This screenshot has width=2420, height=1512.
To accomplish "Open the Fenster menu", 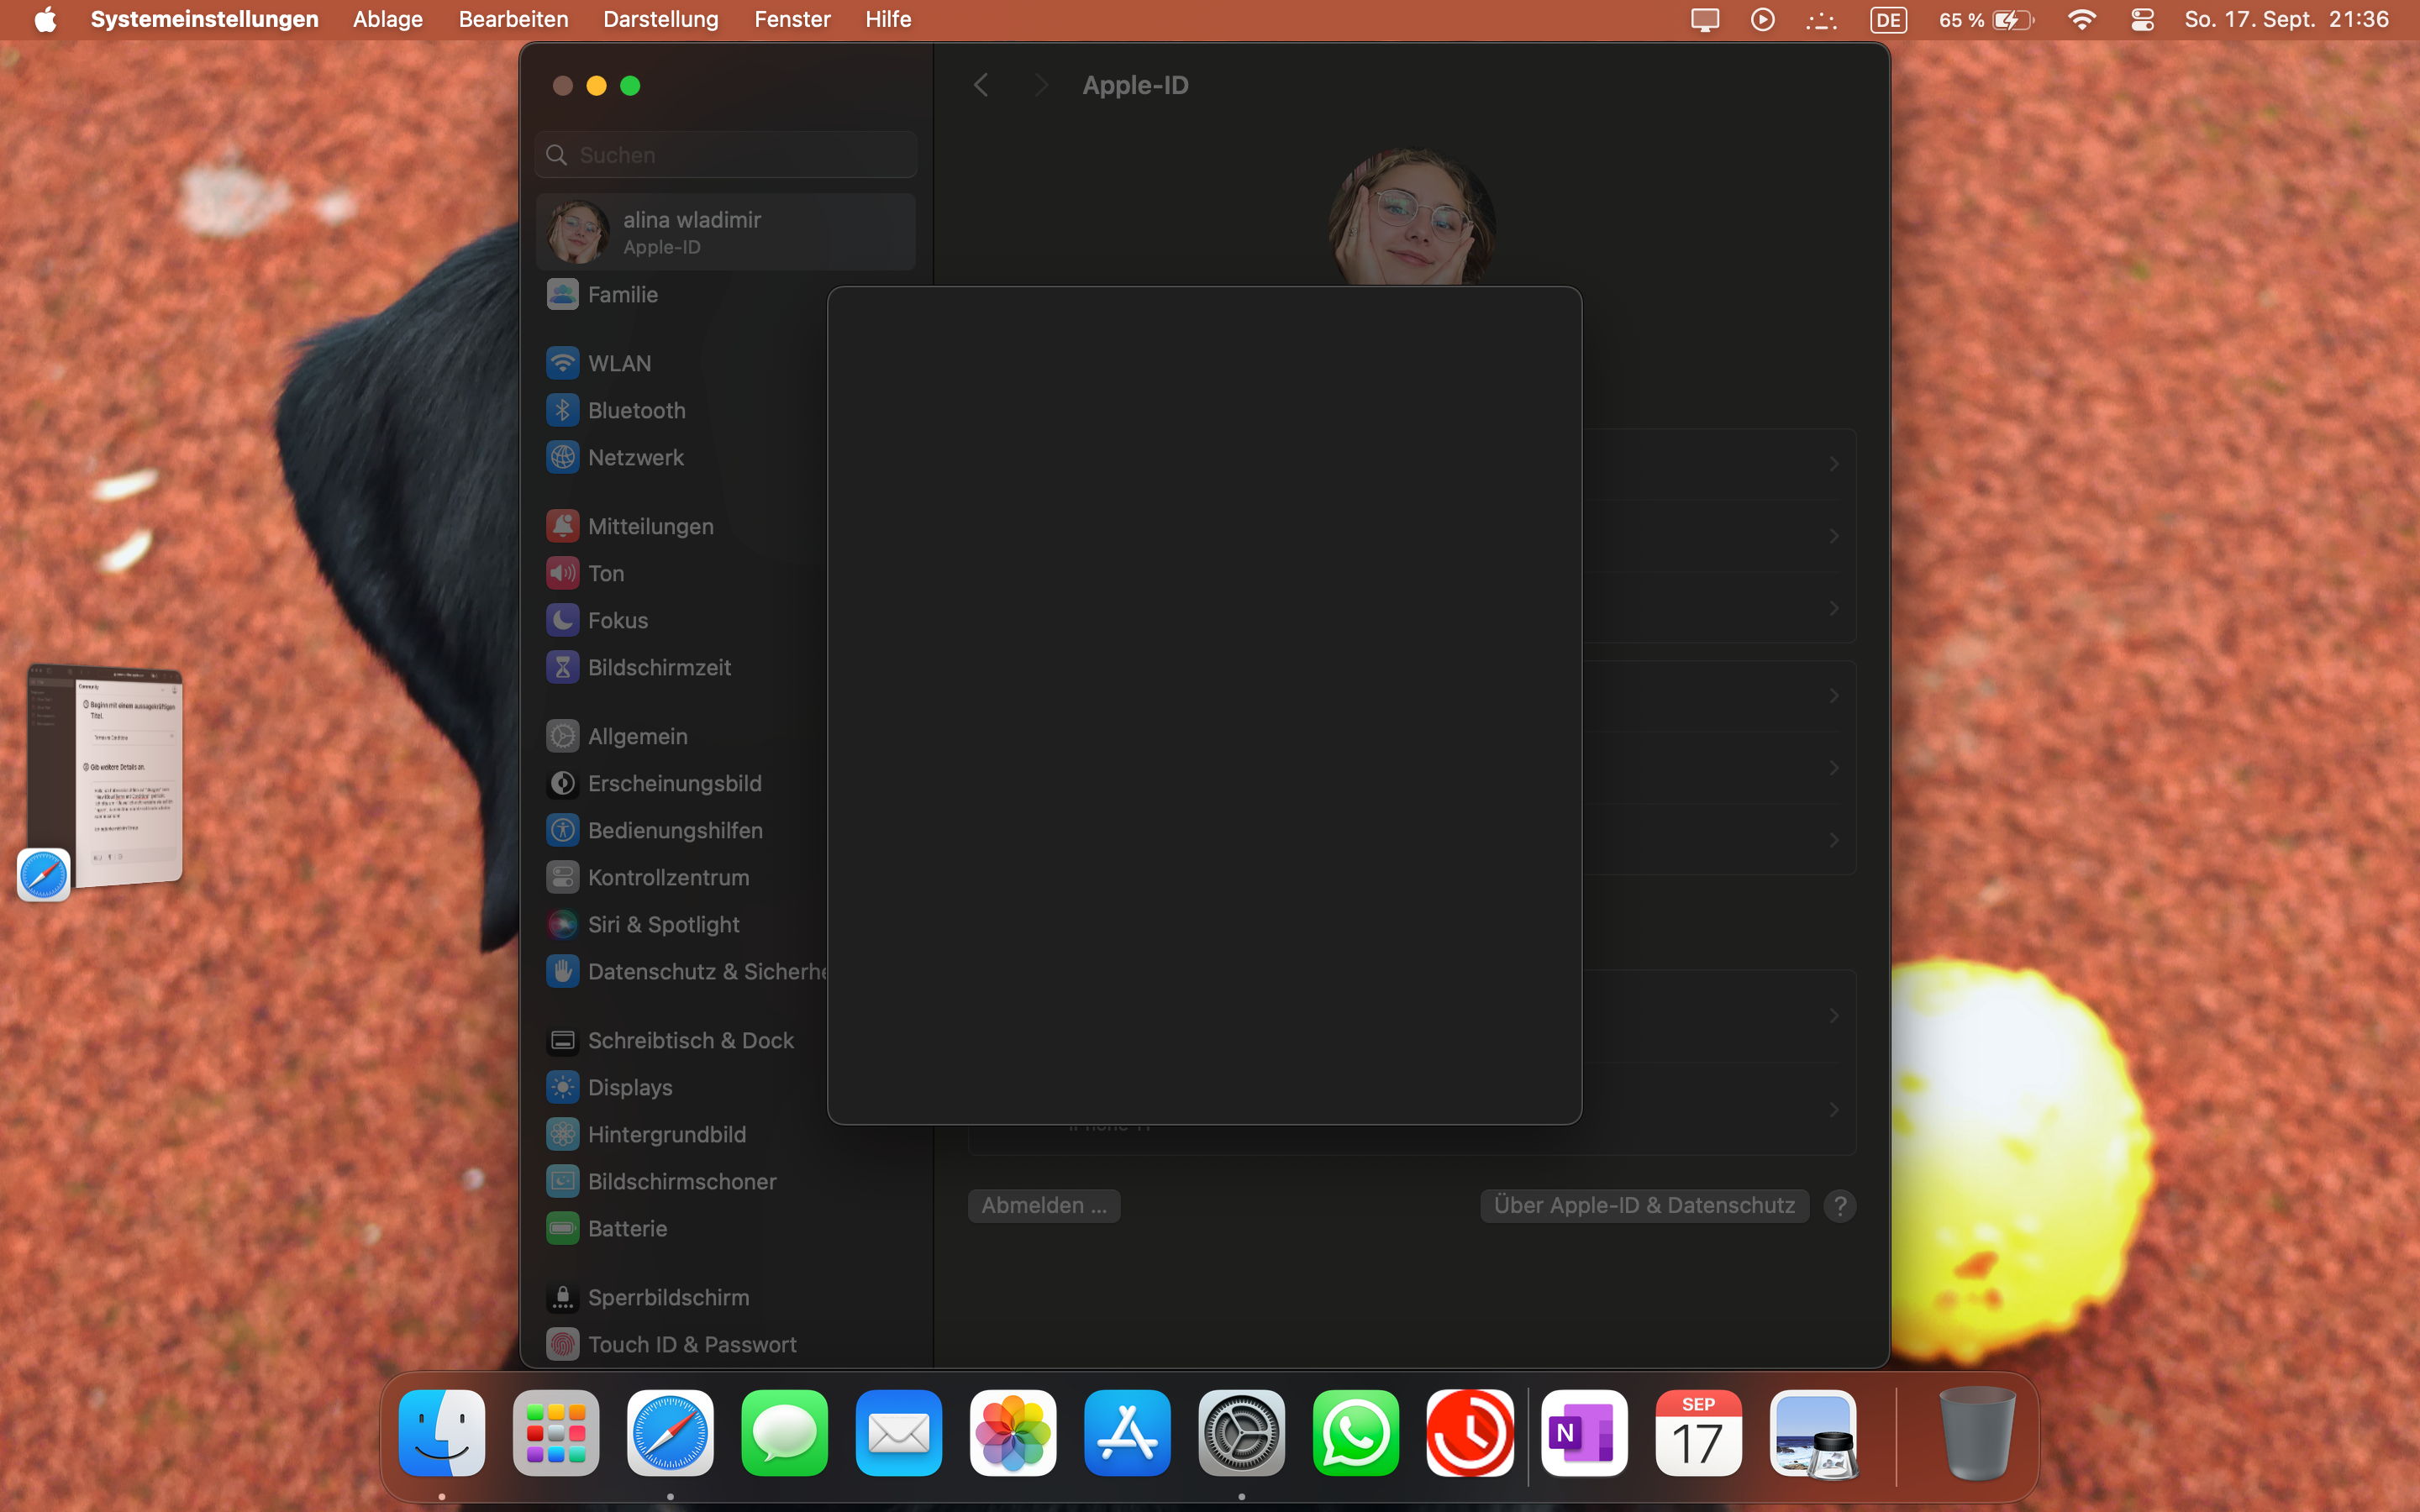I will [792, 19].
